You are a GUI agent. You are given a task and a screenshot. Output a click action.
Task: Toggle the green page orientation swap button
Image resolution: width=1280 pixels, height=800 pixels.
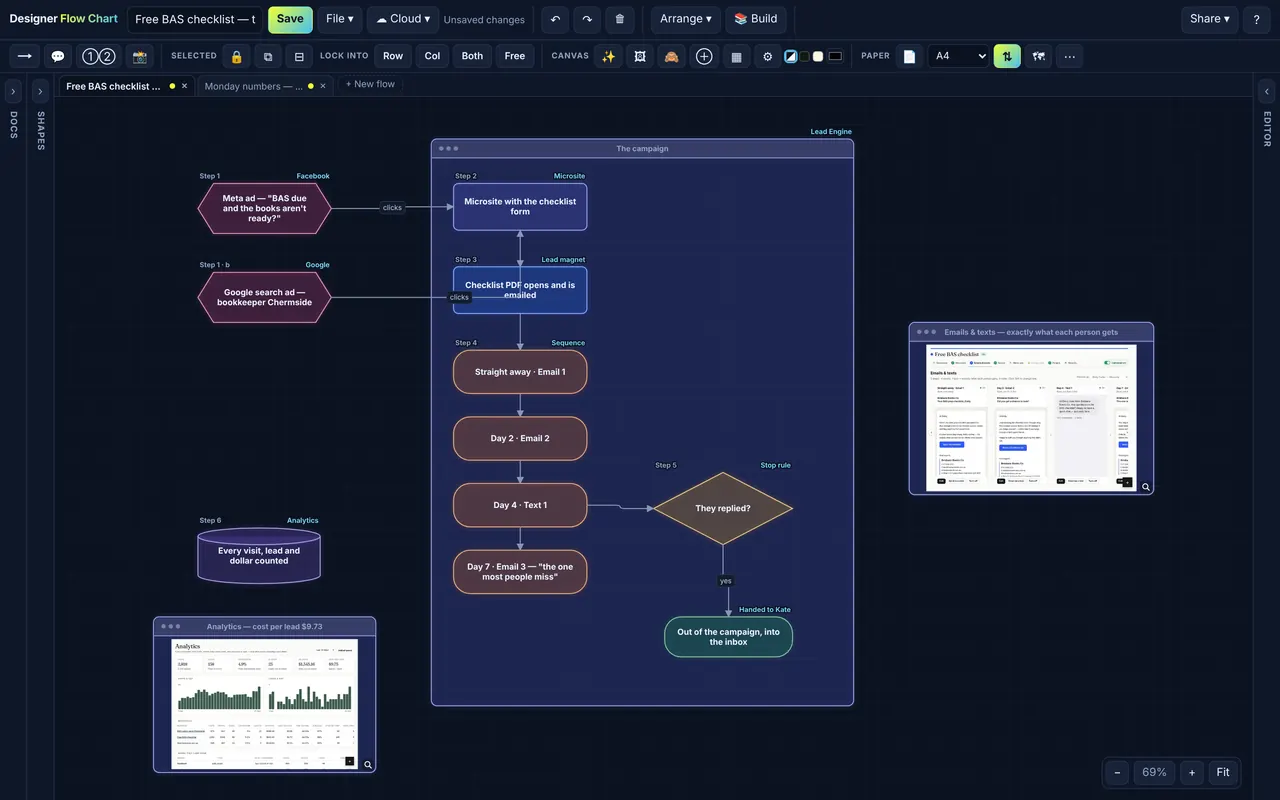coord(1007,56)
